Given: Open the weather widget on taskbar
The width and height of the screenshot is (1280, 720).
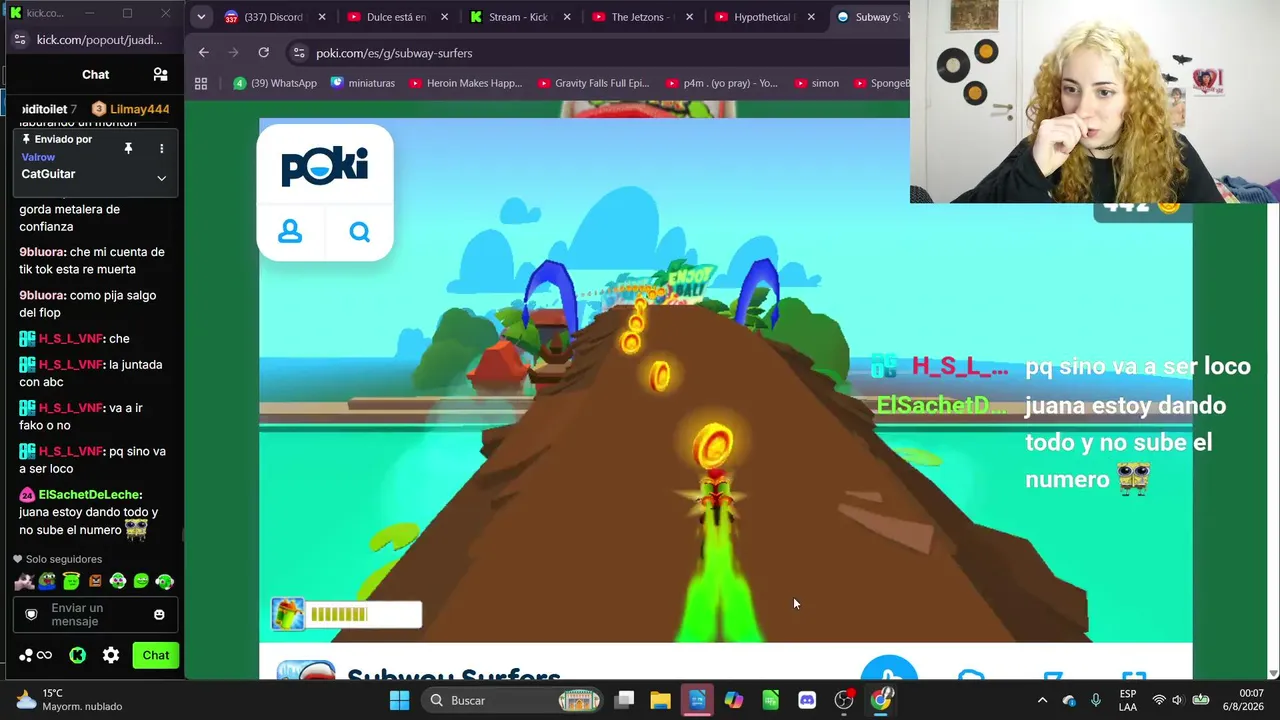Looking at the screenshot, I should pyautogui.click(x=70, y=700).
